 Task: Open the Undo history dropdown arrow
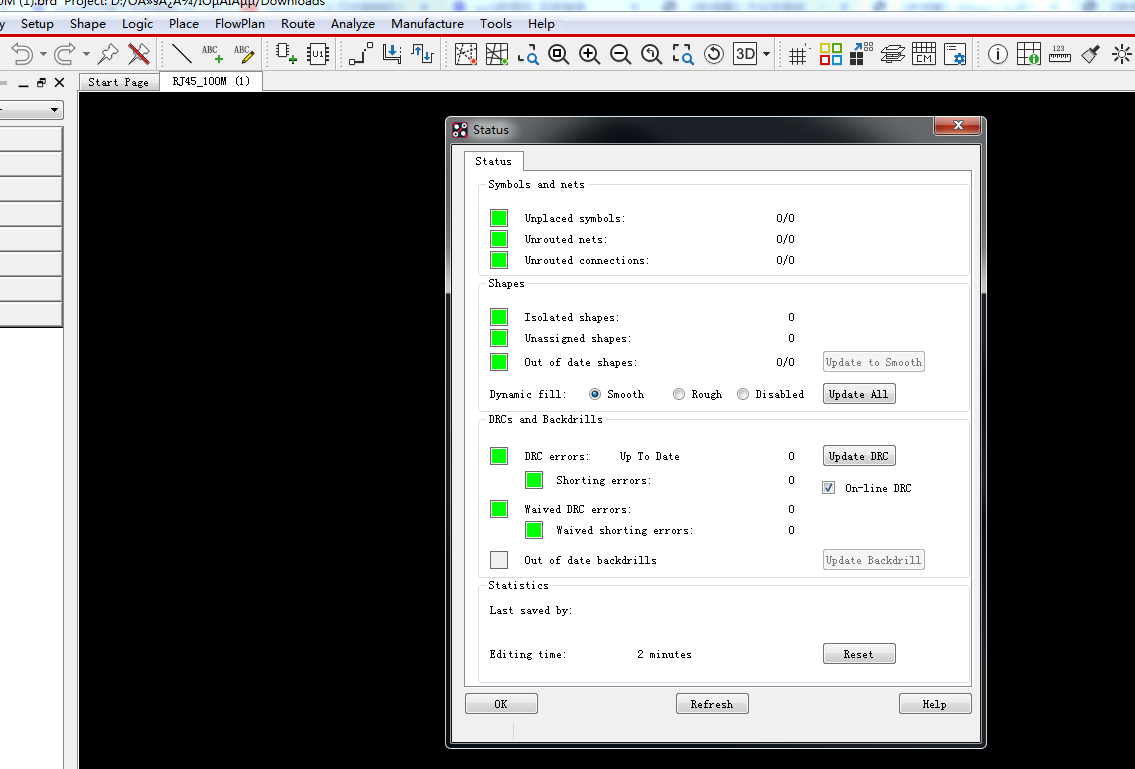click(x=43, y=54)
